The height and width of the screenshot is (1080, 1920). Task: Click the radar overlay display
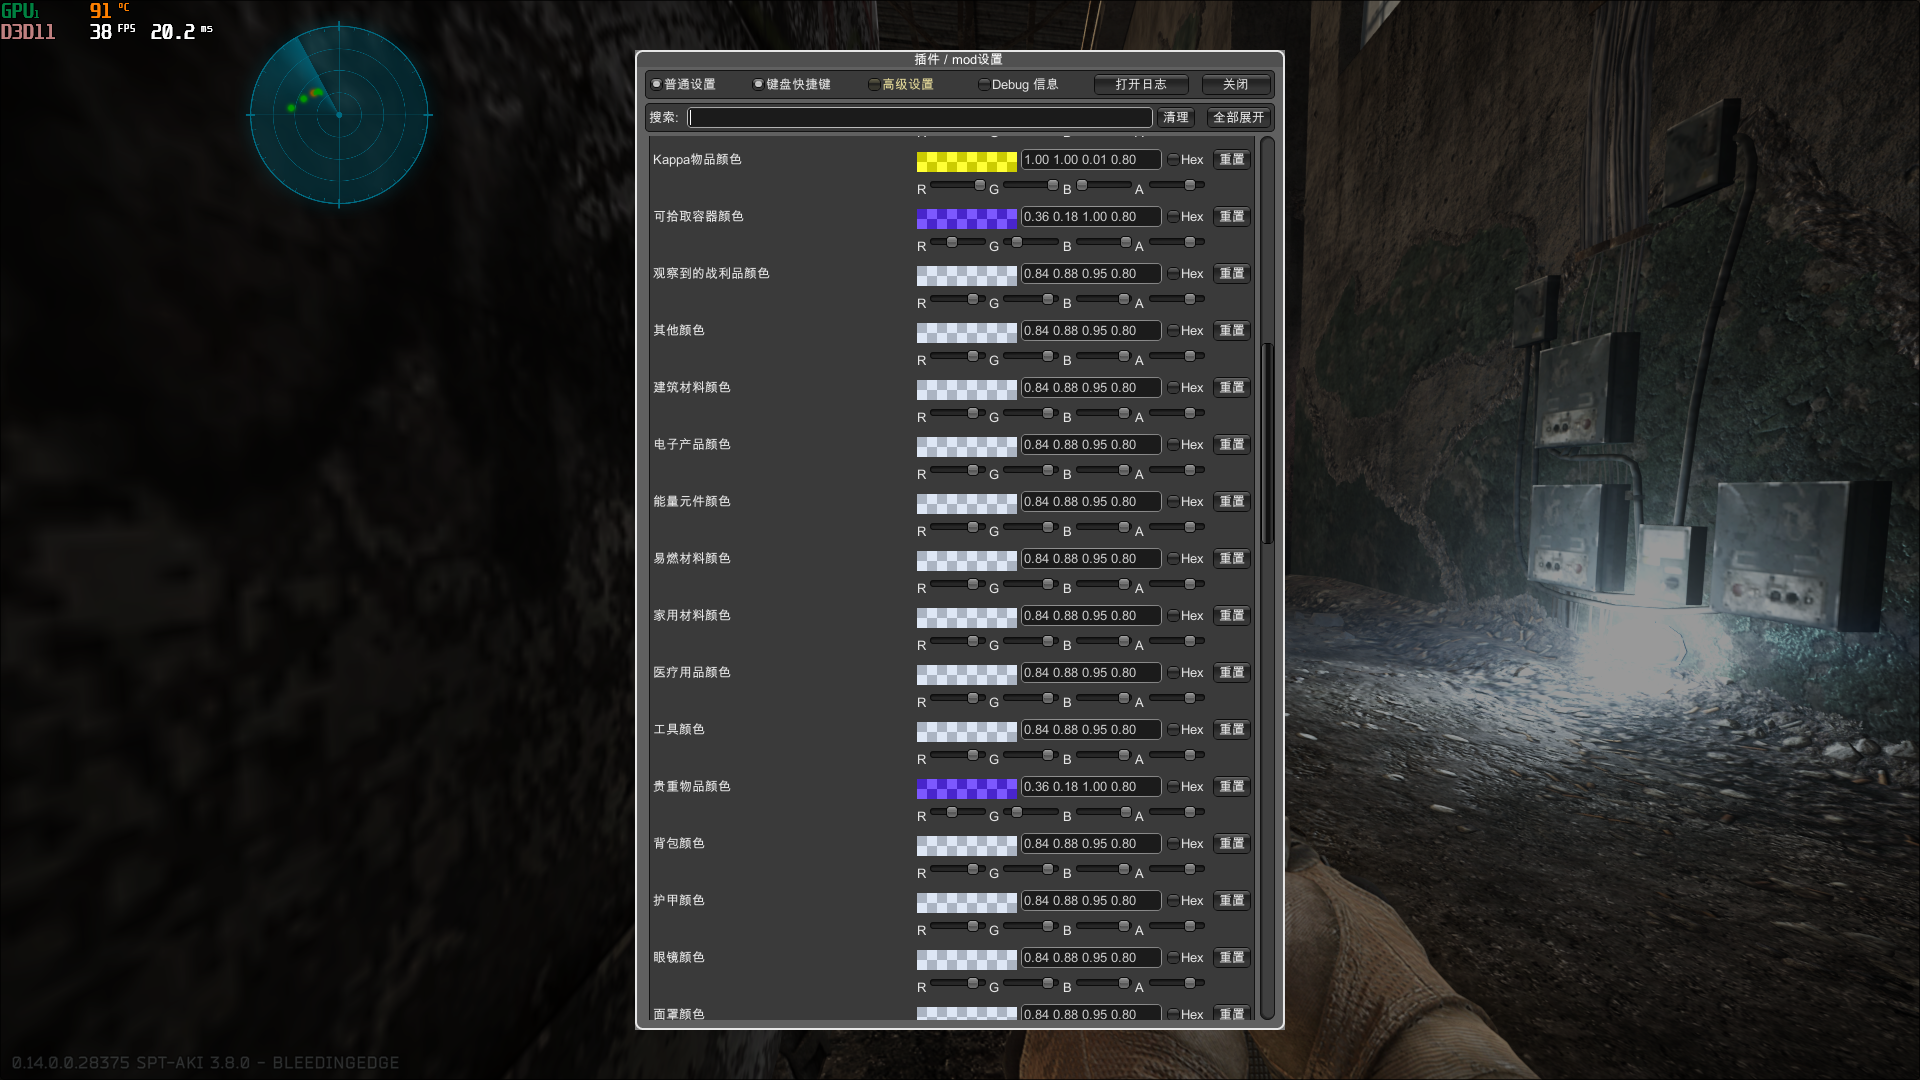(x=339, y=115)
